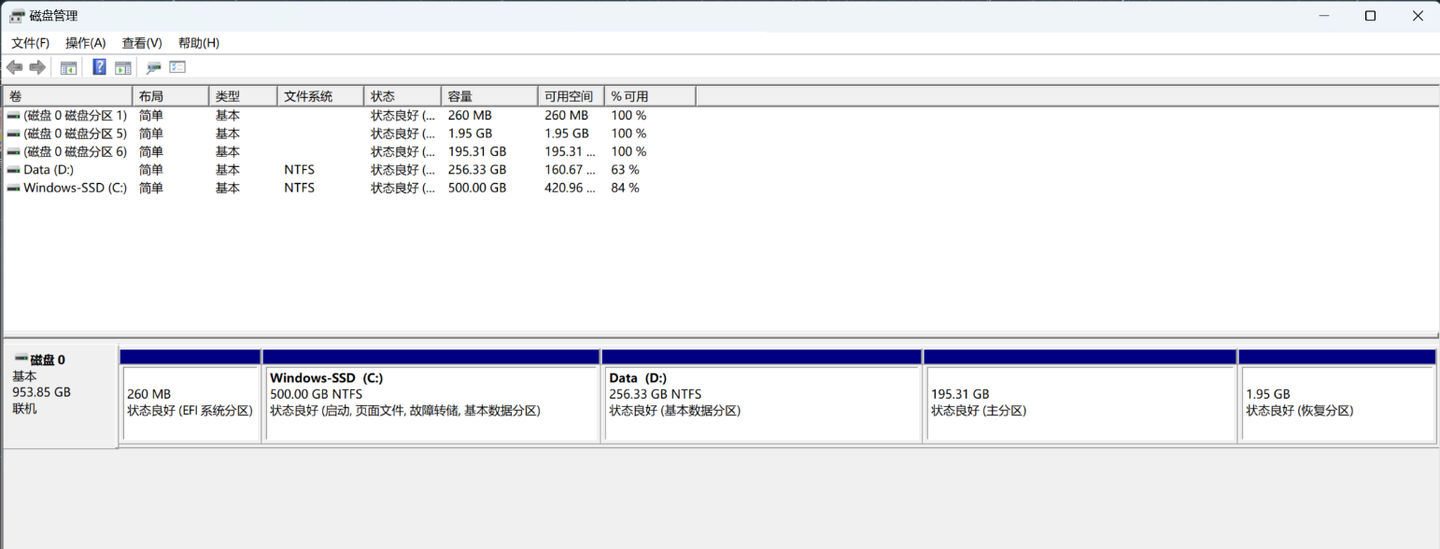Select the 磁盘 0 disk header in lower pane
Image resolution: width=1440 pixels, height=549 pixels.
[x=60, y=396]
